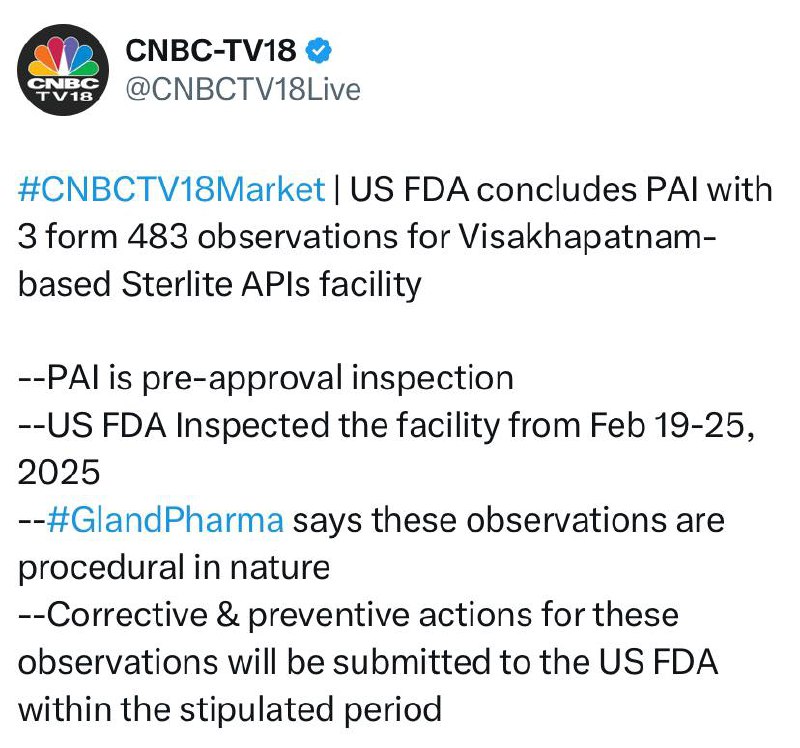Open the #GlandPharma hashtag
Image resolution: width=800 pixels, height=748 pixels.
click(x=165, y=520)
